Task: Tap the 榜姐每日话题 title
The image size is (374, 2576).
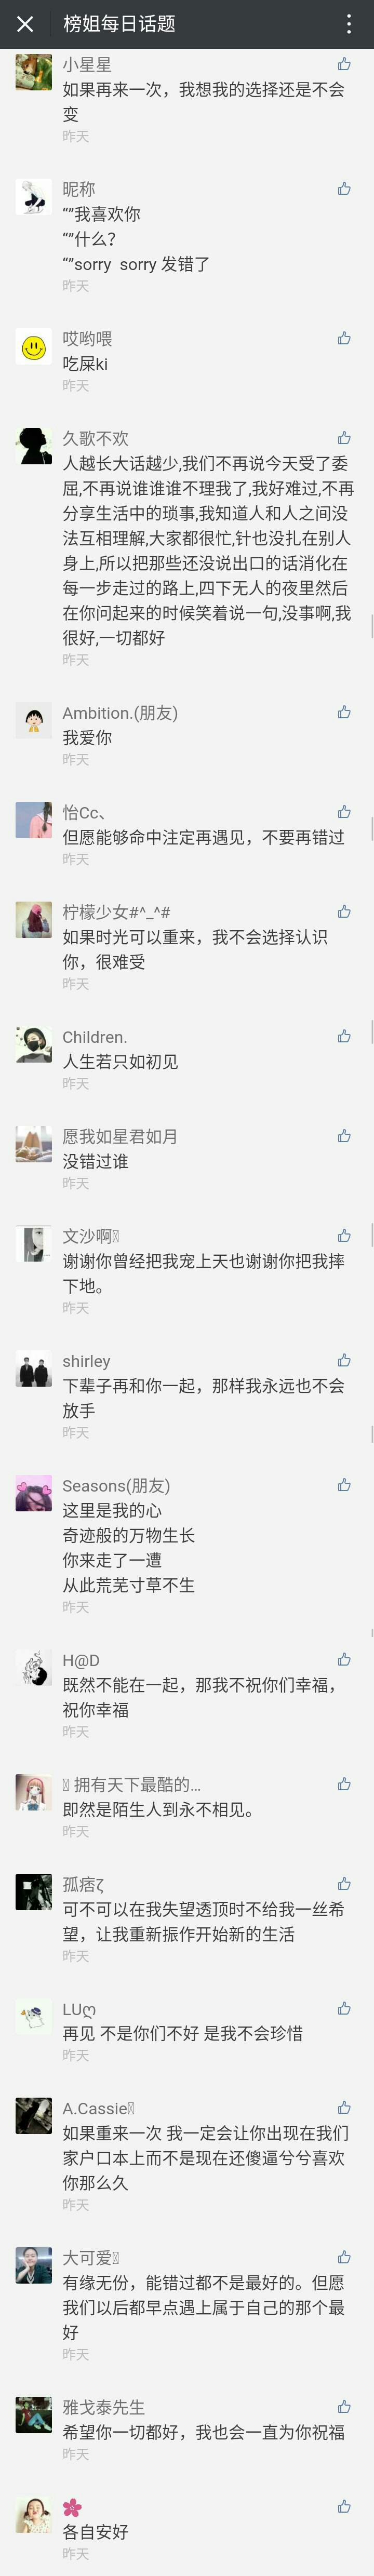Action: tap(119, 24)
